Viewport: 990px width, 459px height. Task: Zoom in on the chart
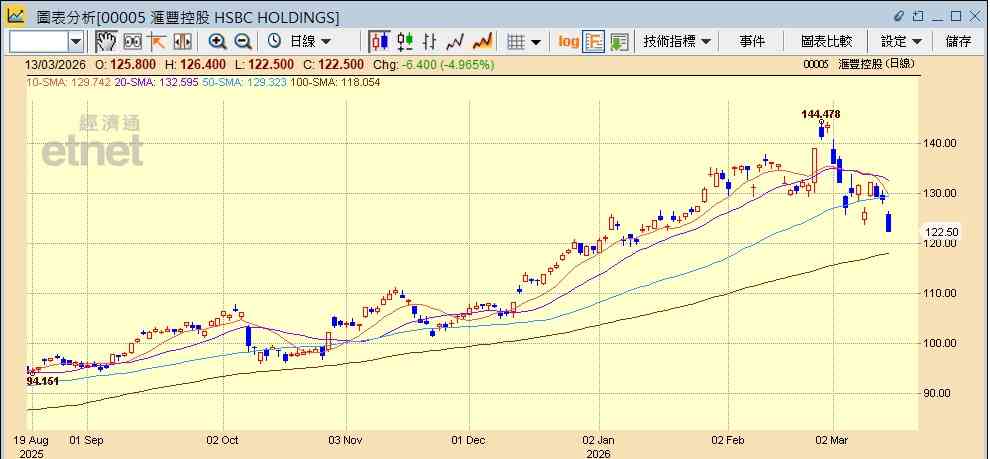[218, 42]
